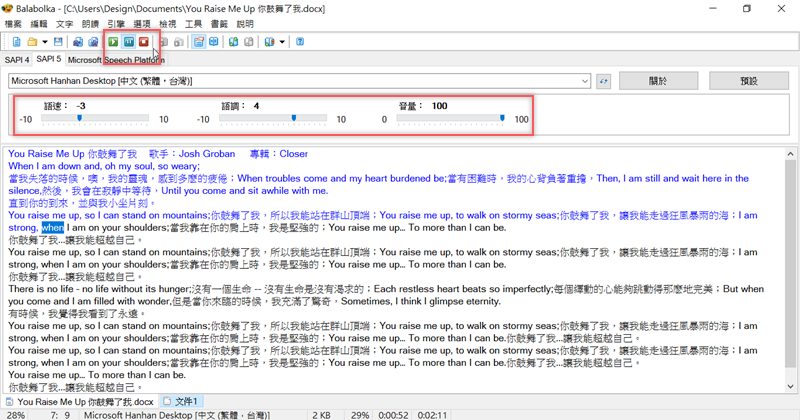The height and width of the screenshot is (420, 800).
Task: Click the 音量 volume slider handle
Action: (502, 118)
